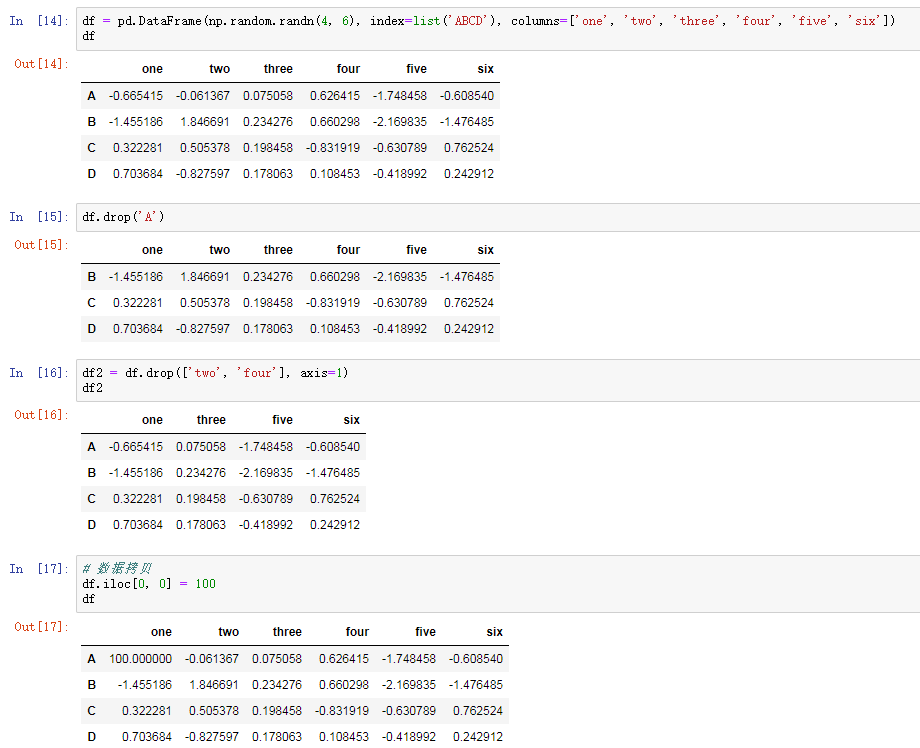Click the "In [14]:" input prompt label
This screenshot has width=920, height=748.
pyautogui.click(x=39, y=21)
